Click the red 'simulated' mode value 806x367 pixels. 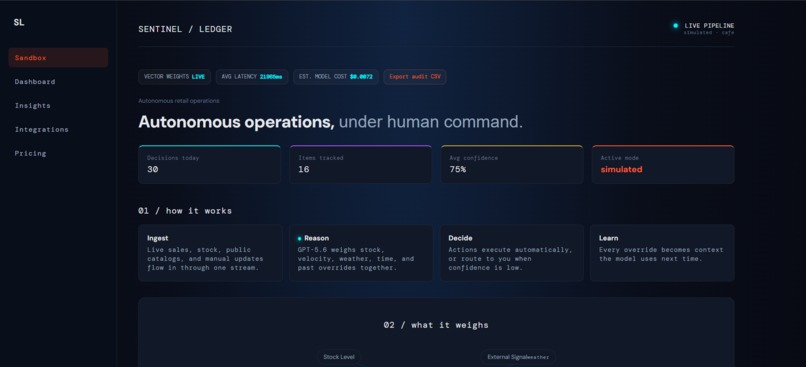(x=621, y=169)
